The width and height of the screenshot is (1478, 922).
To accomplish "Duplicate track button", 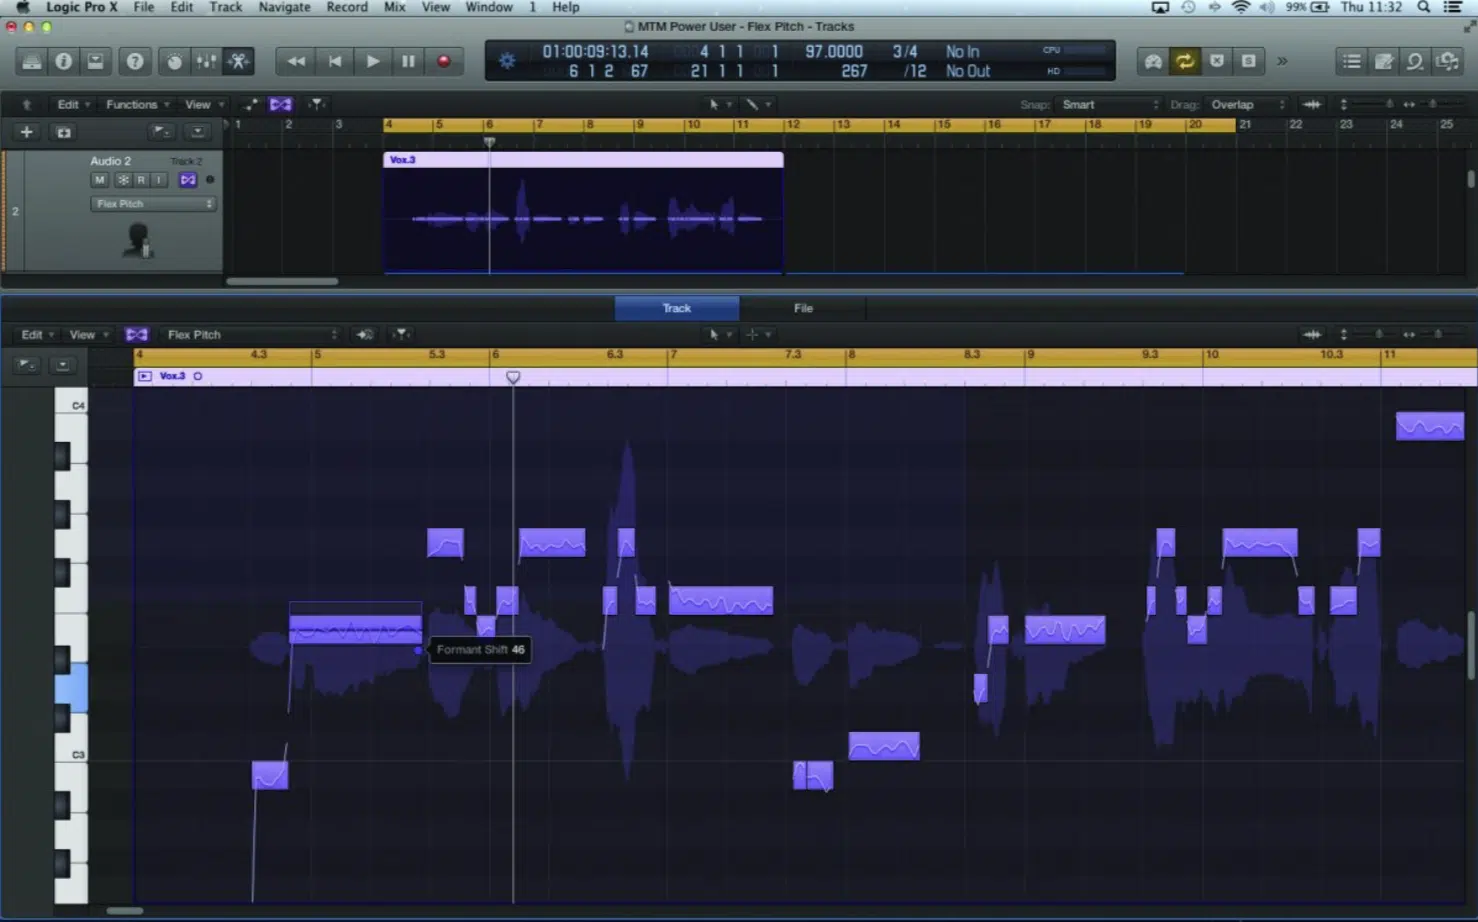I will [64, 132].
